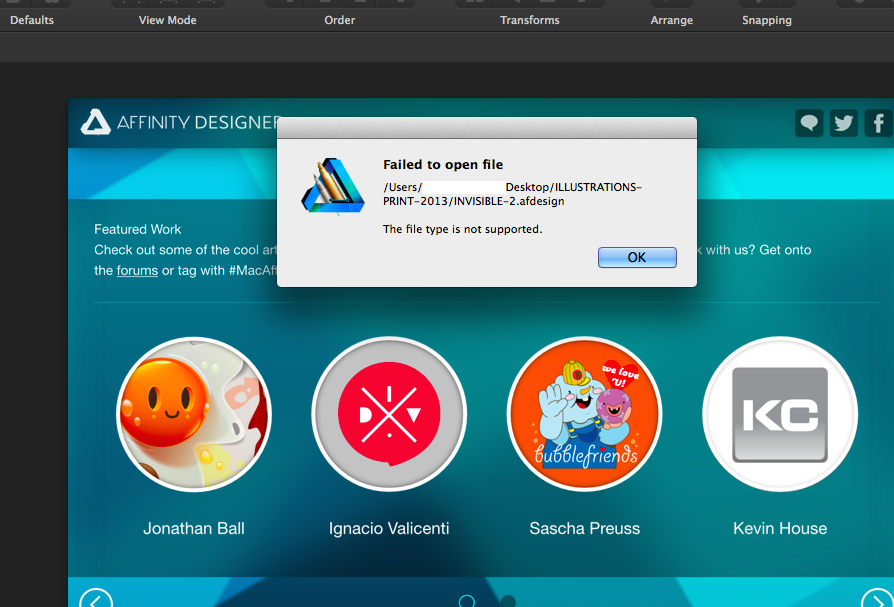Click the AFFINITY DESIGNER title text

(199, 123)
